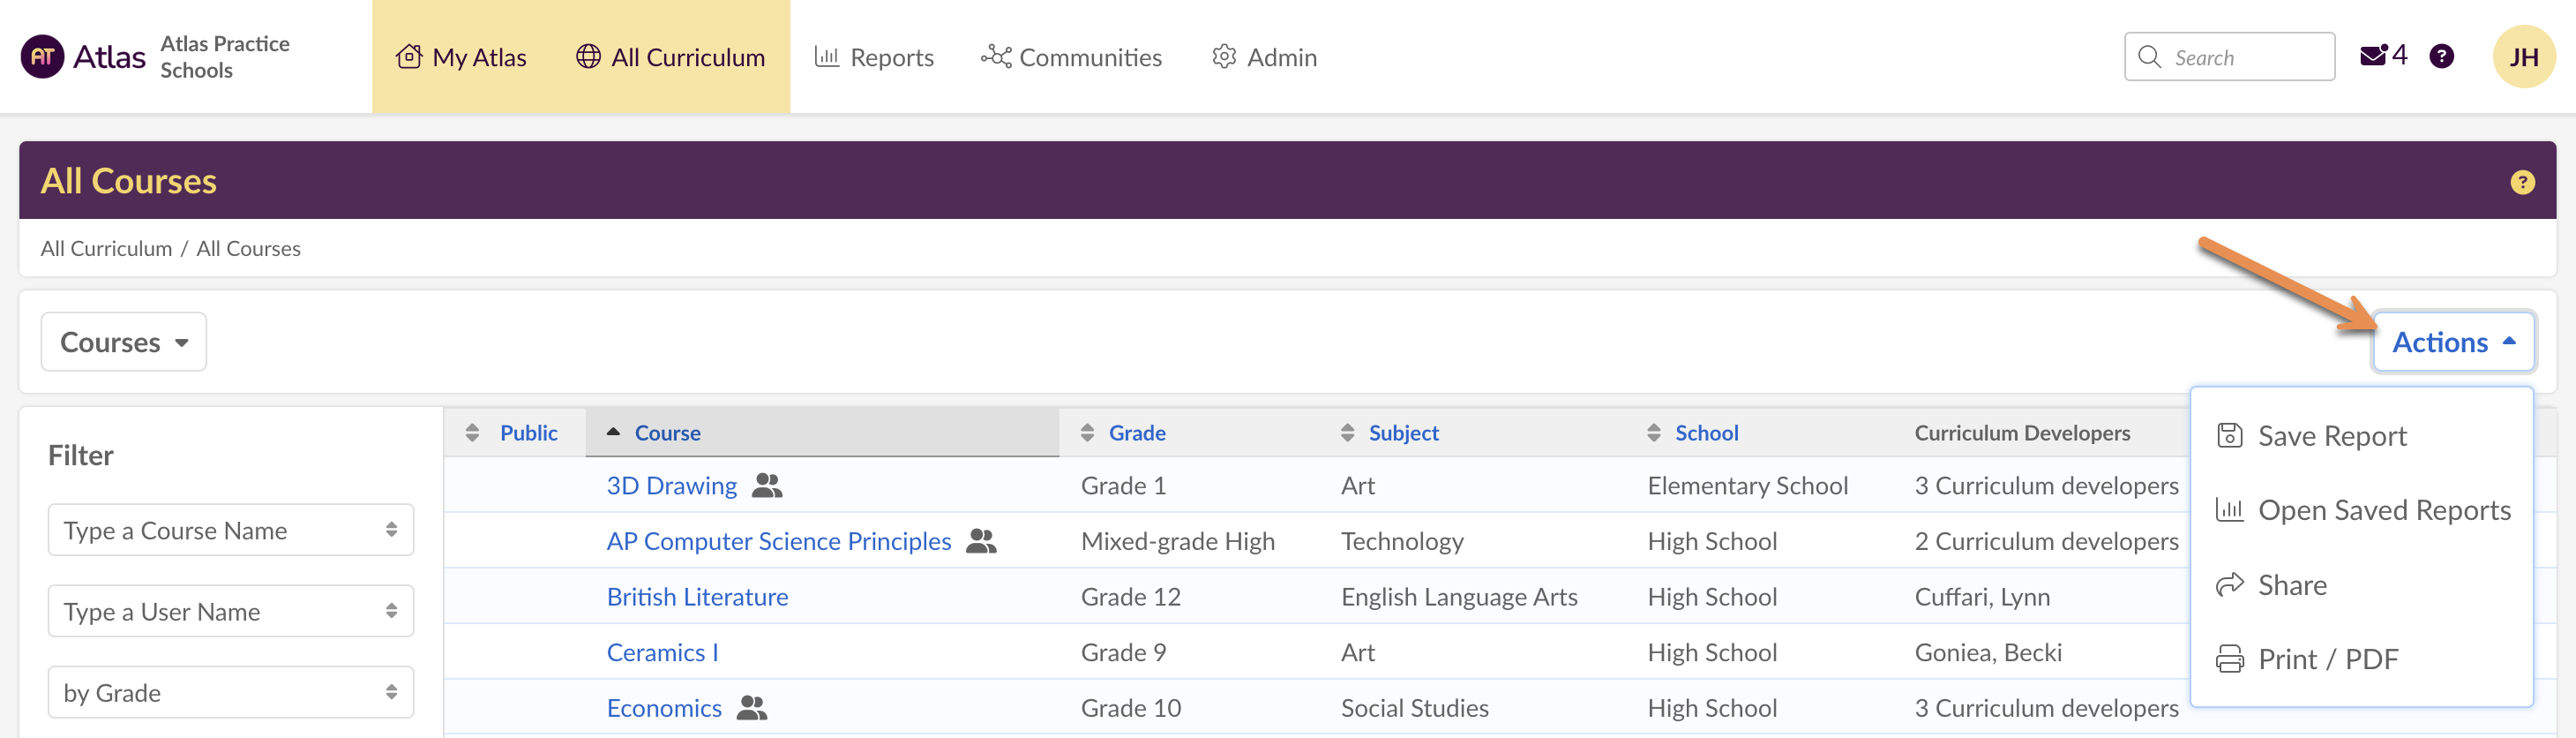Open the by Grade filter dropdown
This screenshot has width=2576, height=738.
click(x=230, y=693)
